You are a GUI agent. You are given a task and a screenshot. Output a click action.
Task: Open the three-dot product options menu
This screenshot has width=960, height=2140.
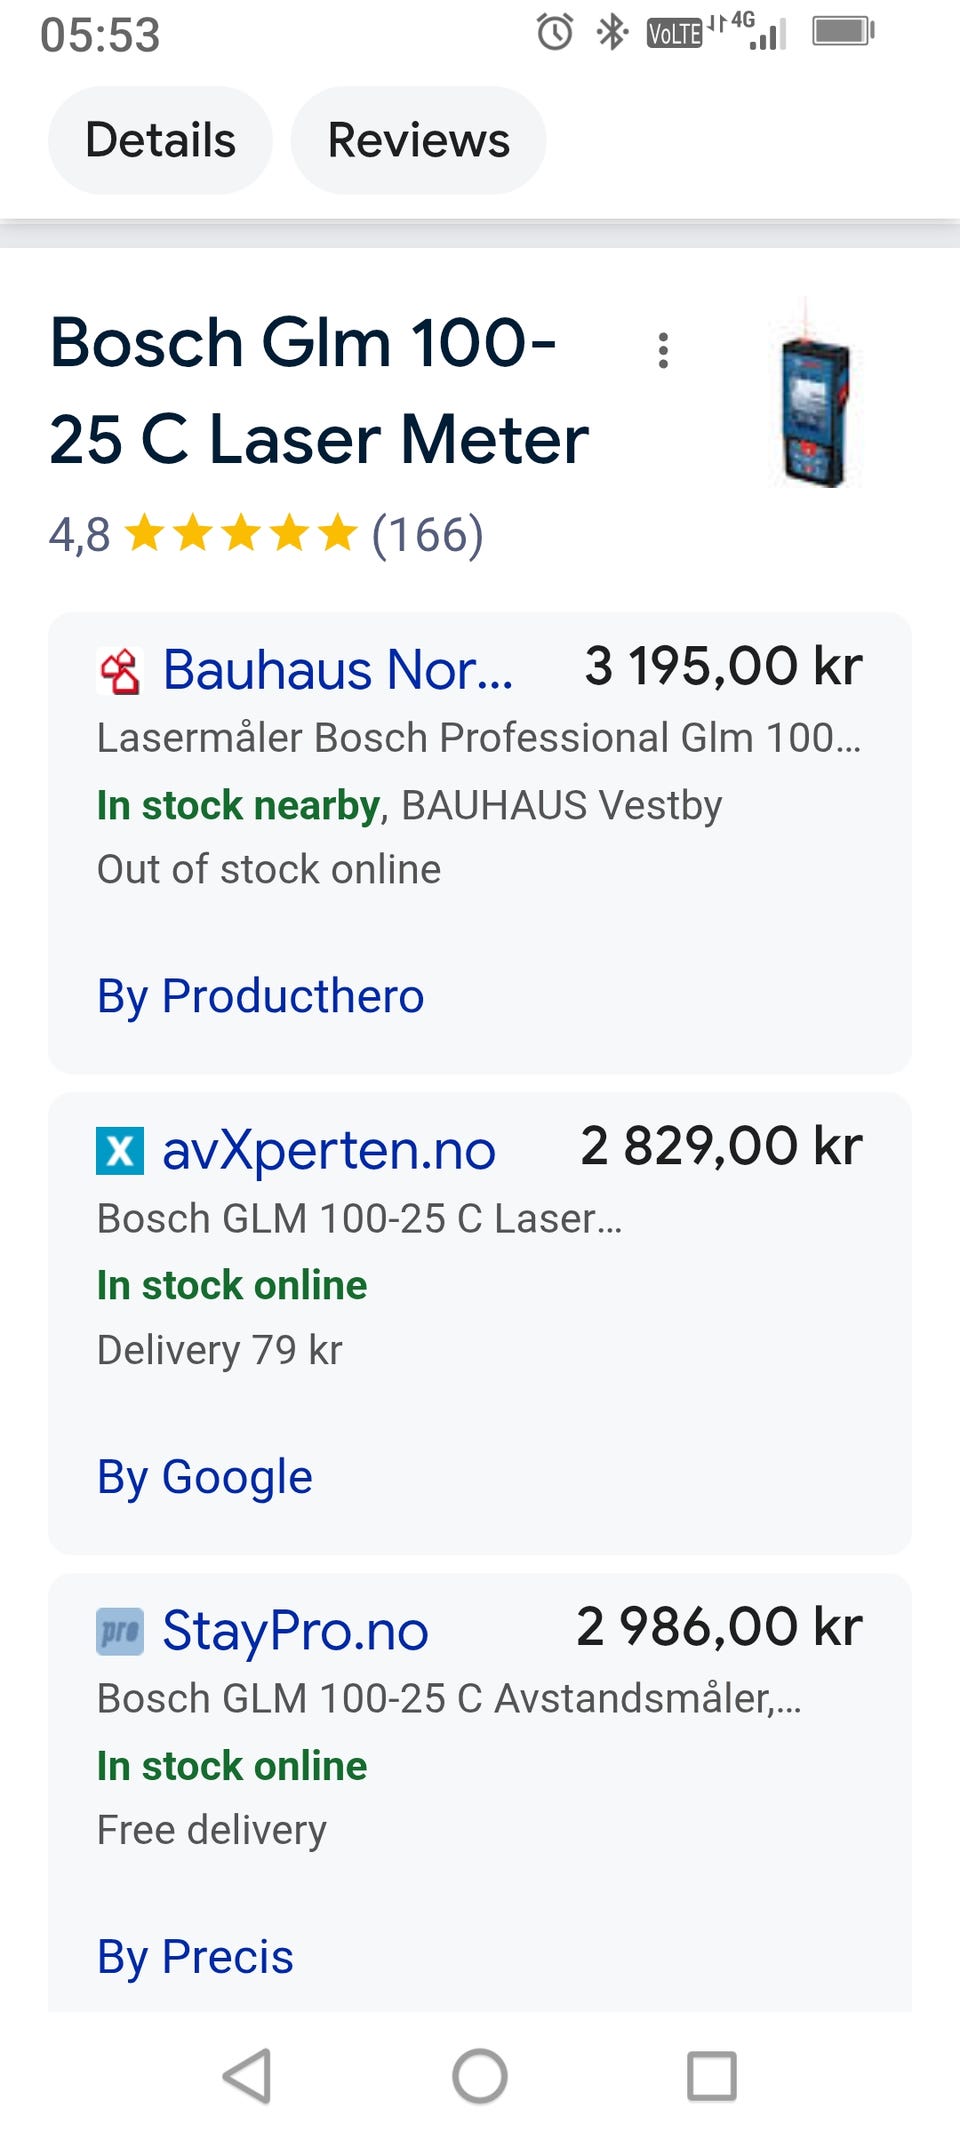[x=662, y=350]
